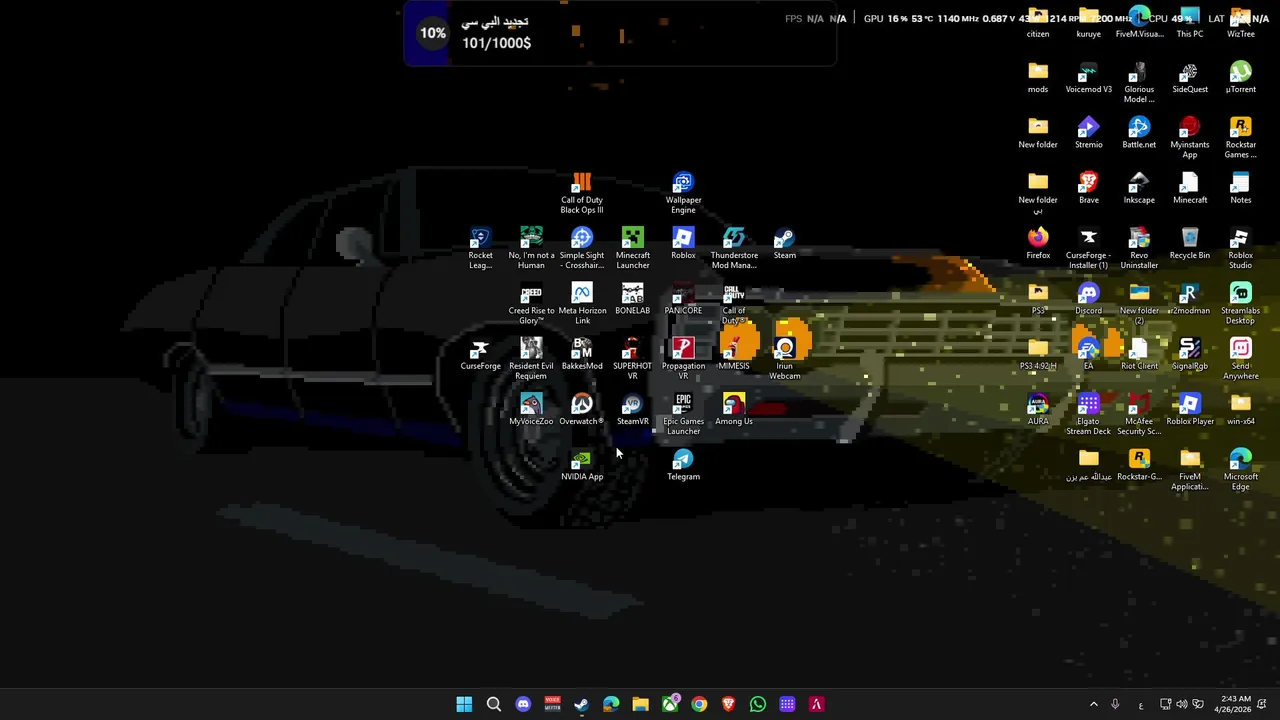
Task: Select the Firefox desktop icon
Action: point(1038,243)
